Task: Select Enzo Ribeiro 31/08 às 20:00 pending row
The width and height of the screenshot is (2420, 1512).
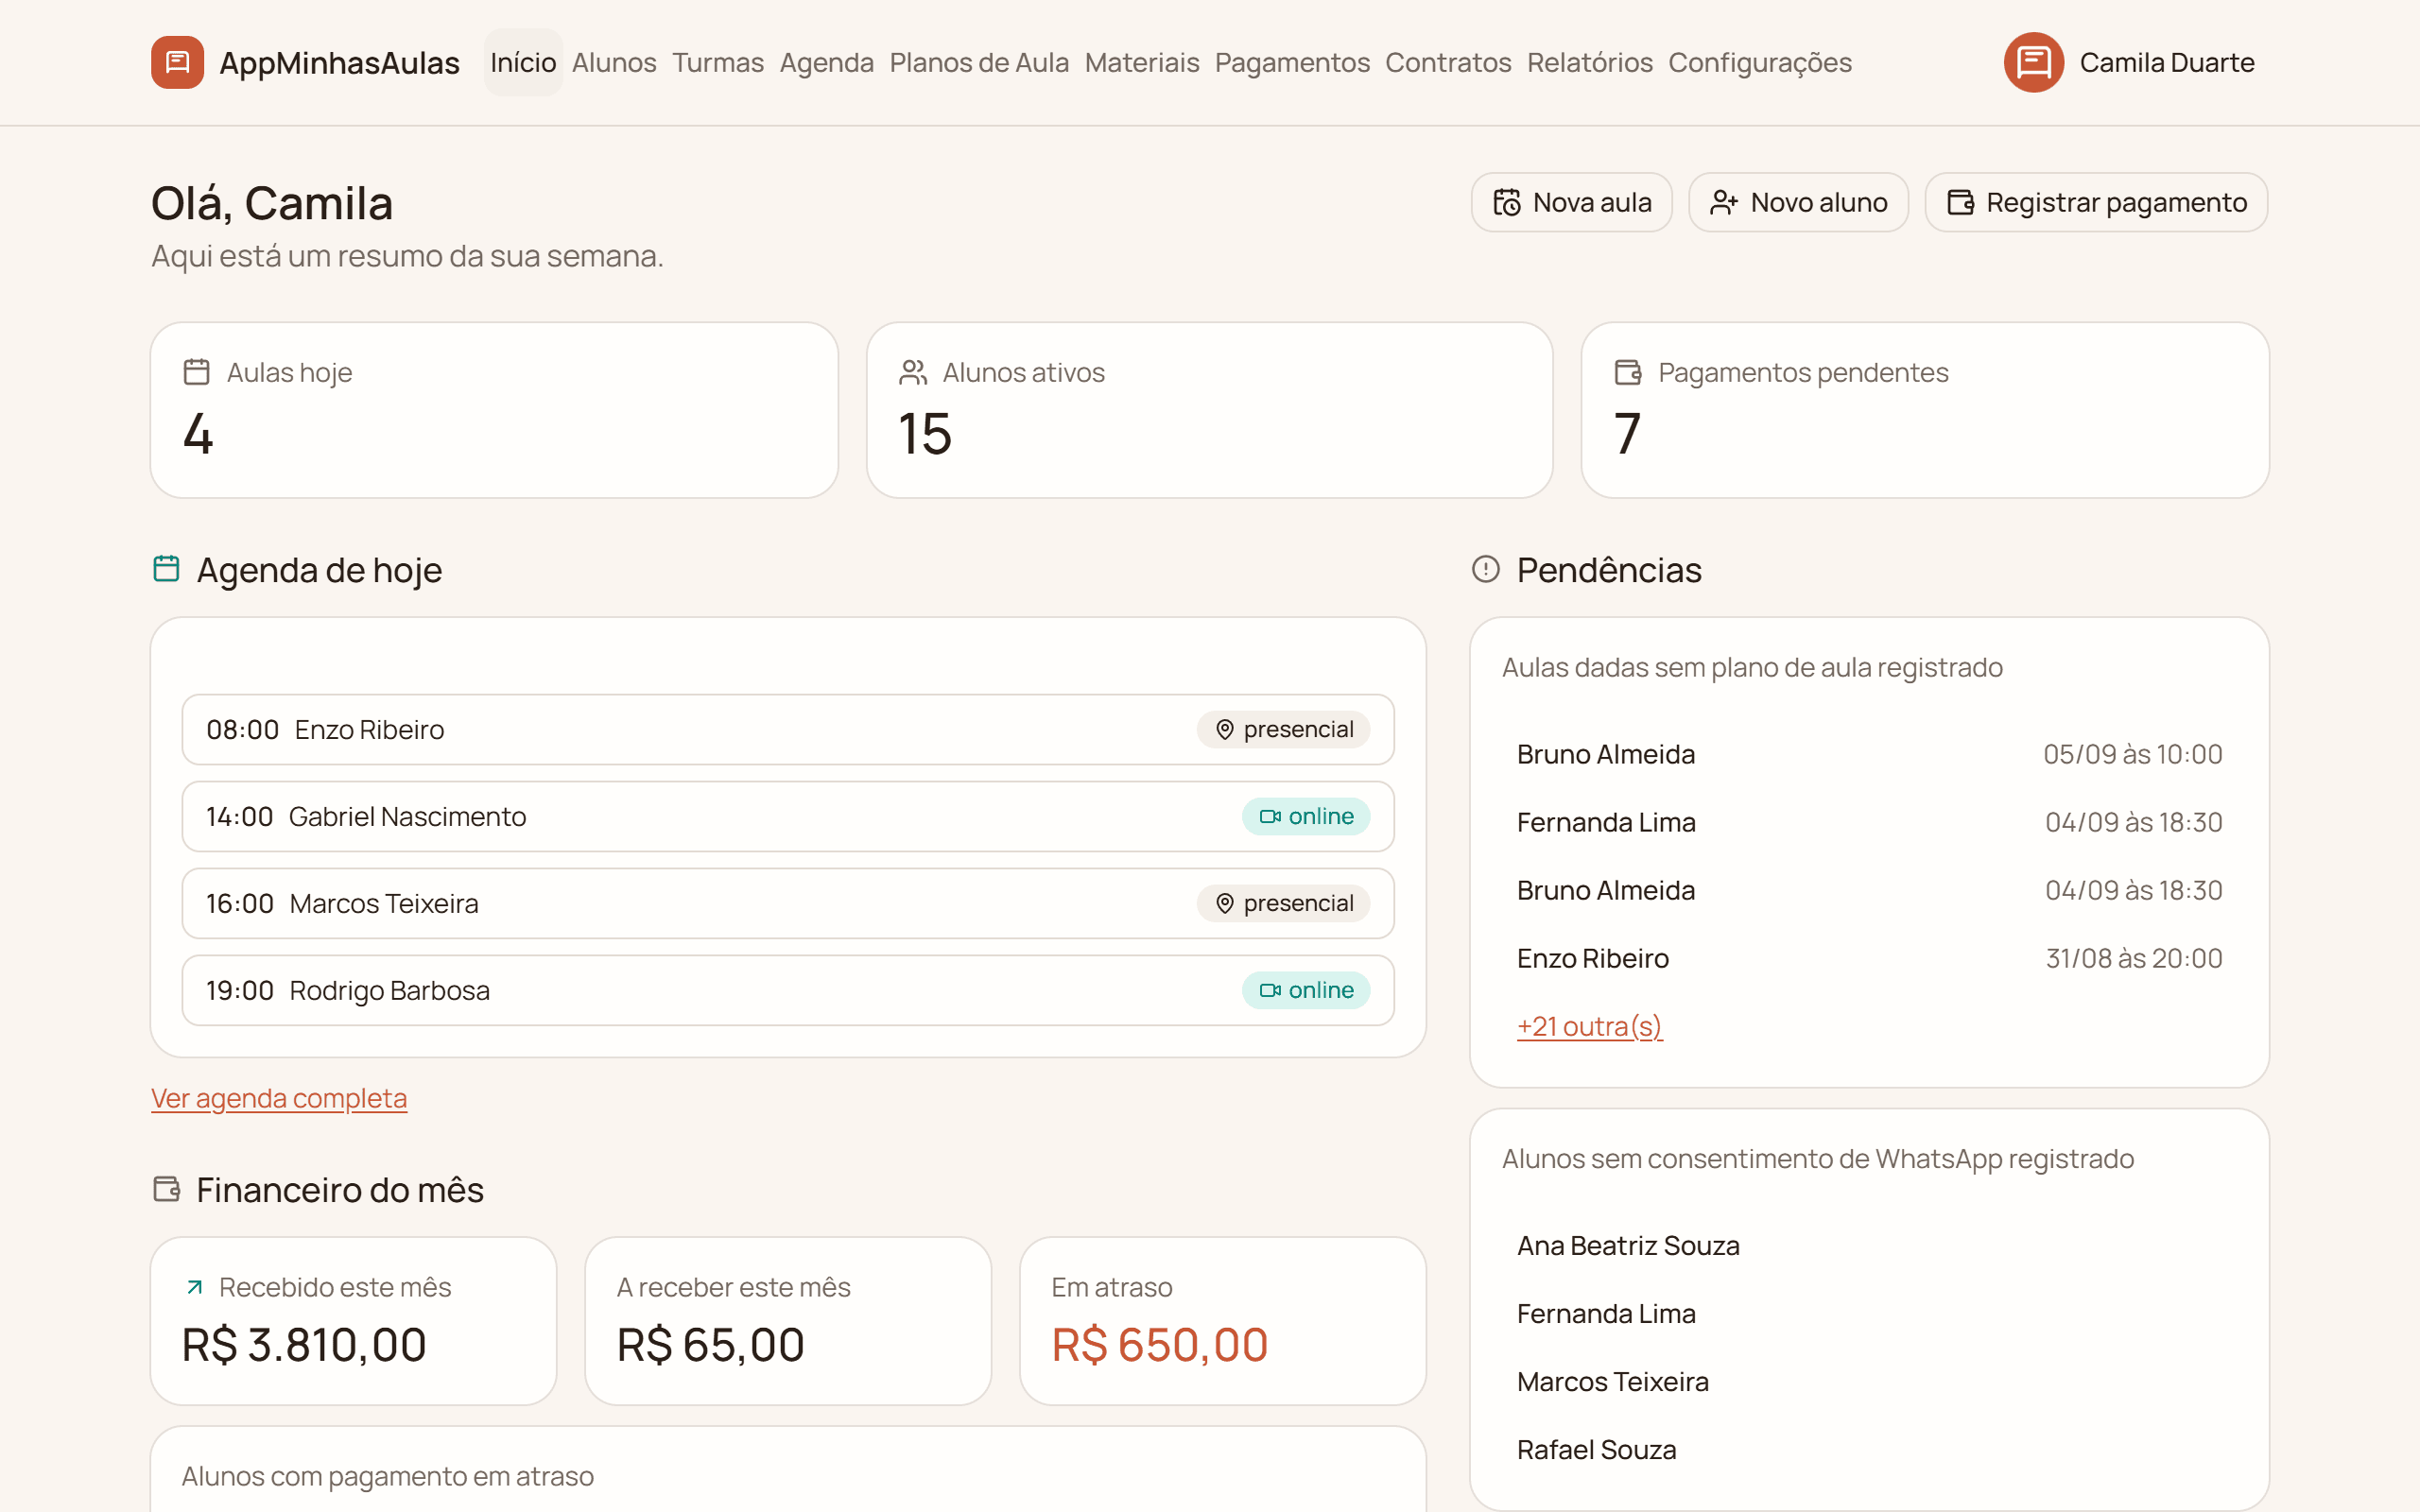Action: coord(1869,958)
